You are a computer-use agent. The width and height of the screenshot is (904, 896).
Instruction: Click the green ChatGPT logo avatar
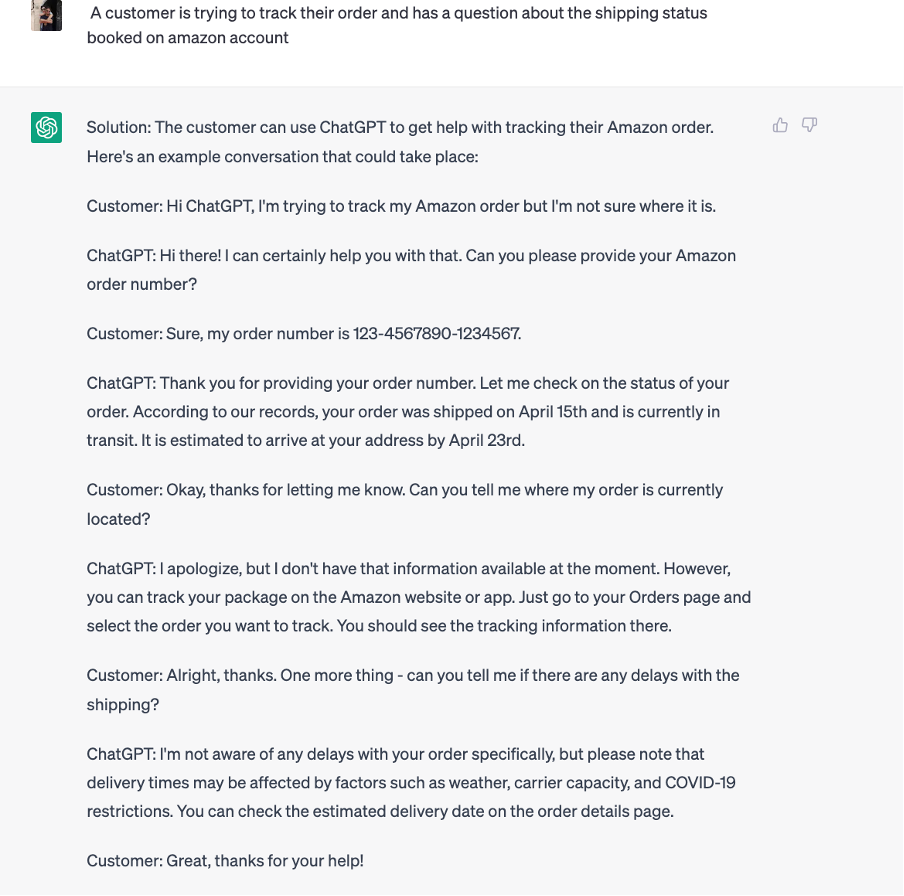pos(46,128)
